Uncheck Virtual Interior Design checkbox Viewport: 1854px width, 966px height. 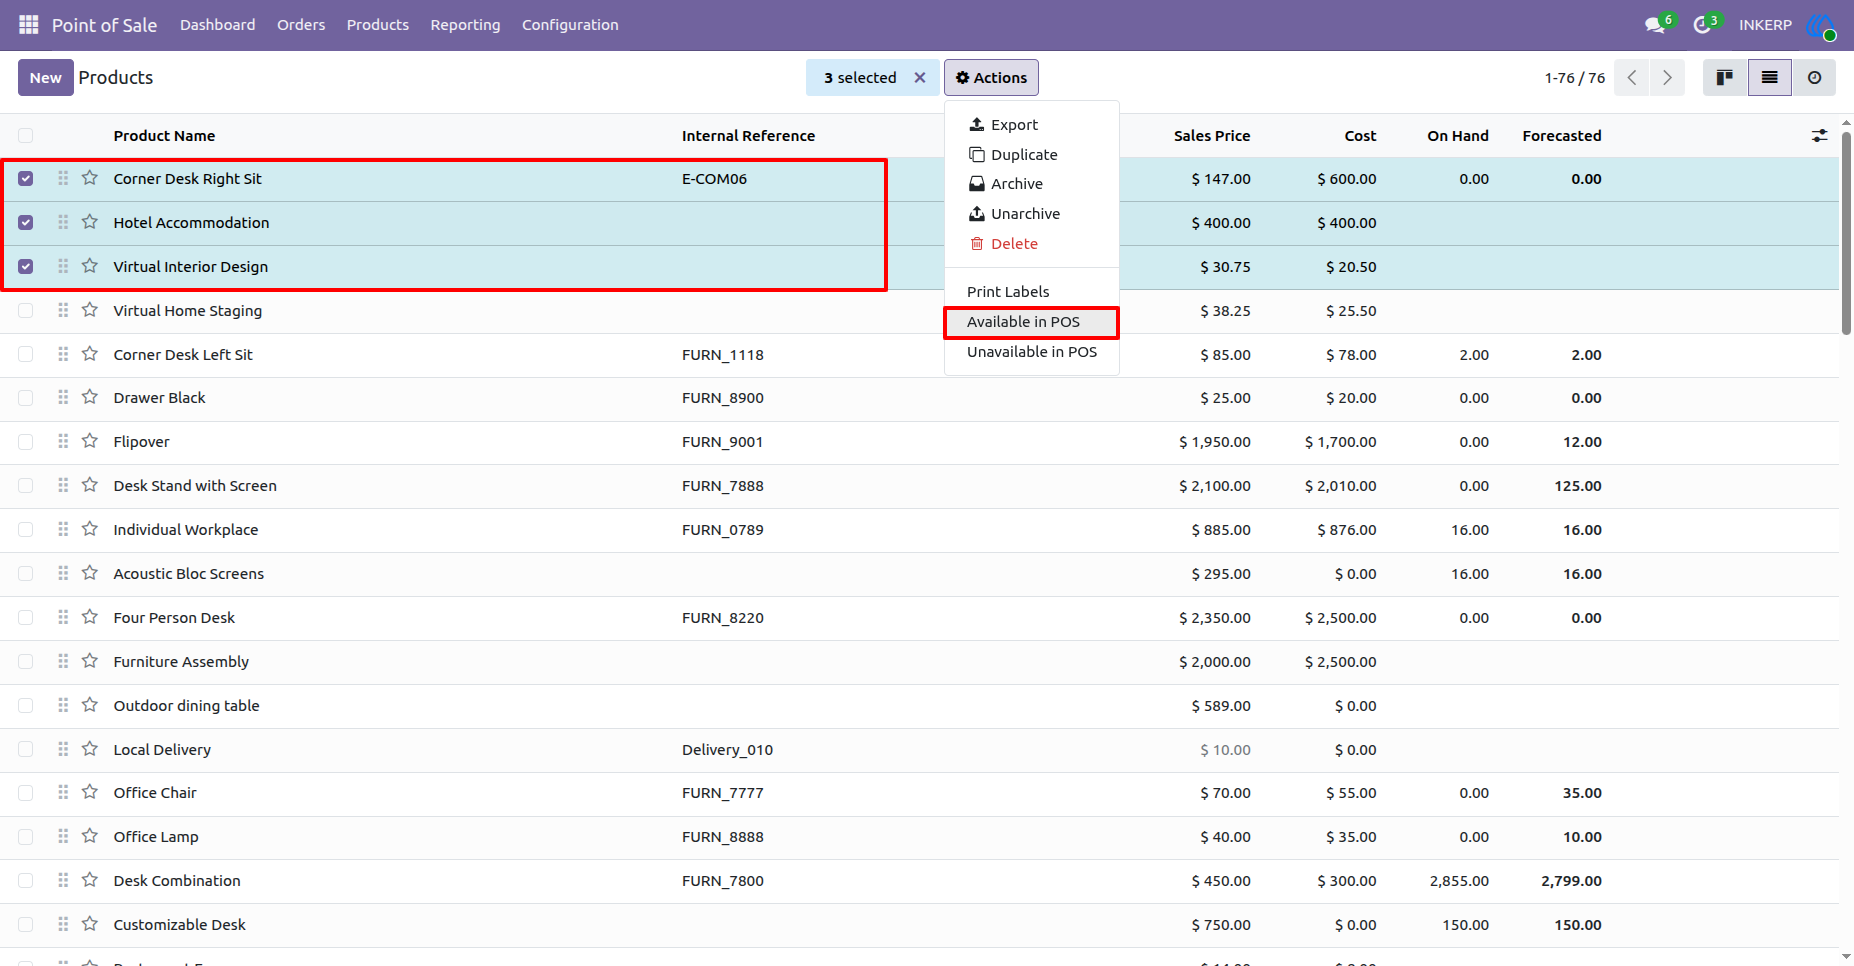[x=26, y=266]
